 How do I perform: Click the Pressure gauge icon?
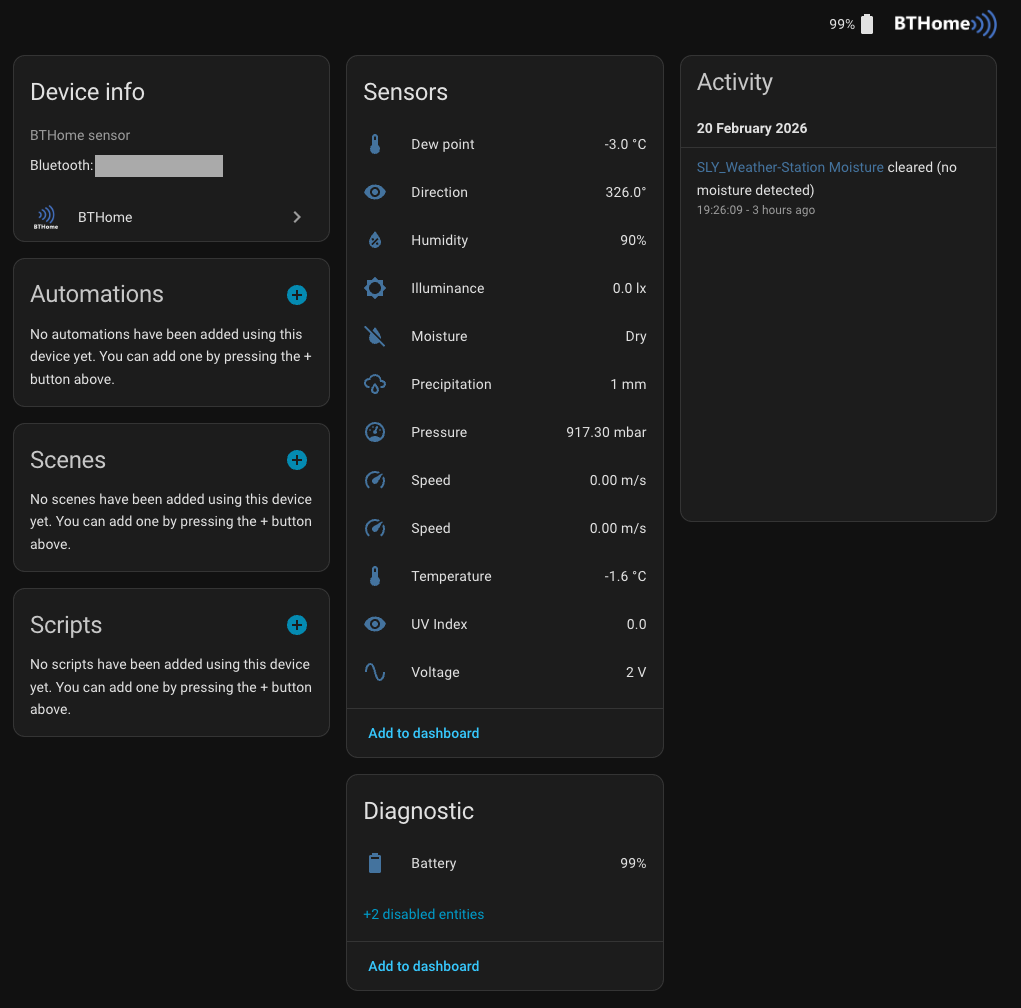pos(375,432)
